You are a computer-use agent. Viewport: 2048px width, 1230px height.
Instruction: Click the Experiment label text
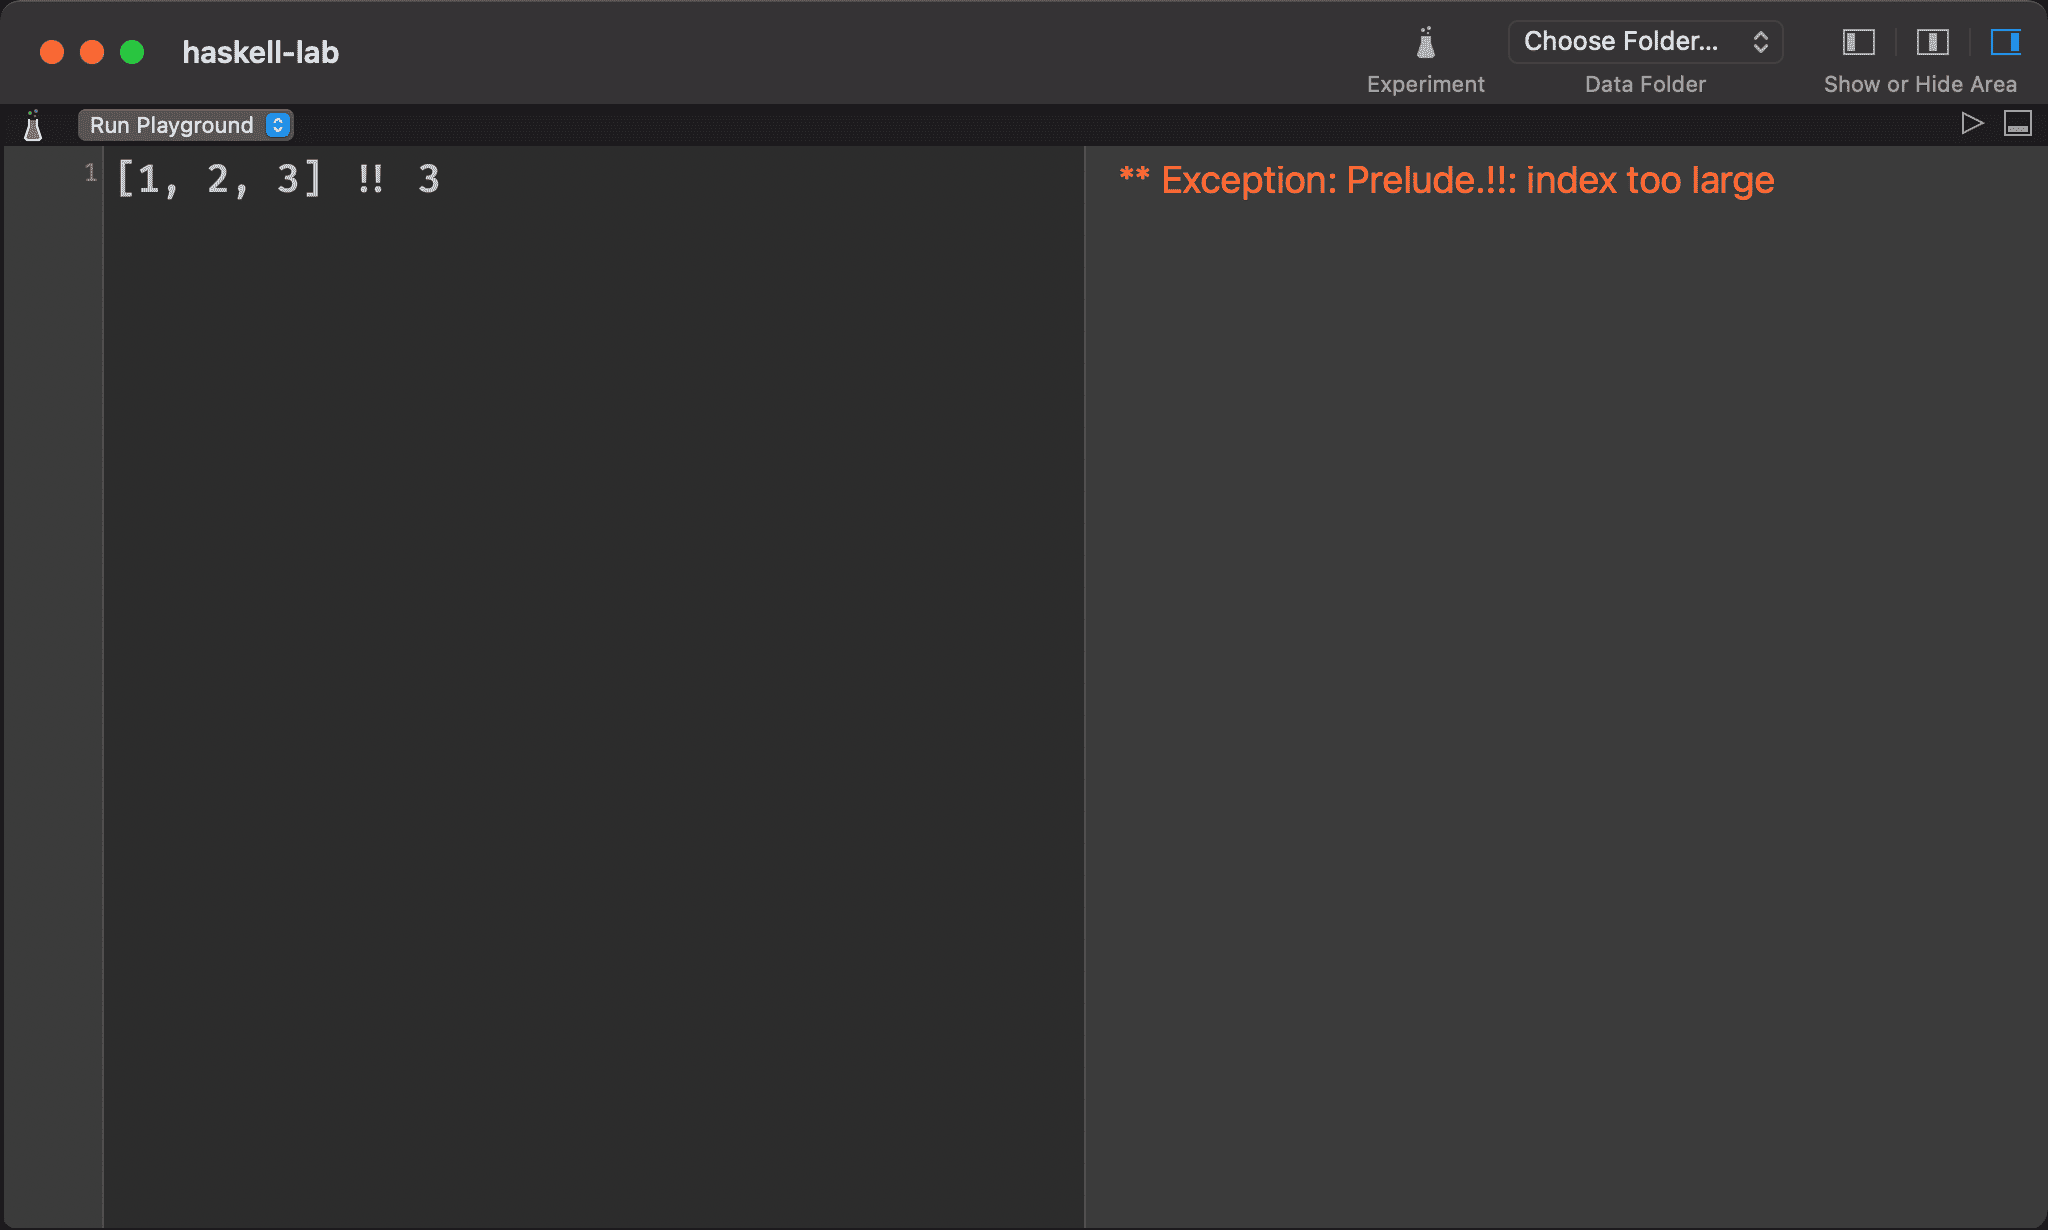click(1426, 84)
